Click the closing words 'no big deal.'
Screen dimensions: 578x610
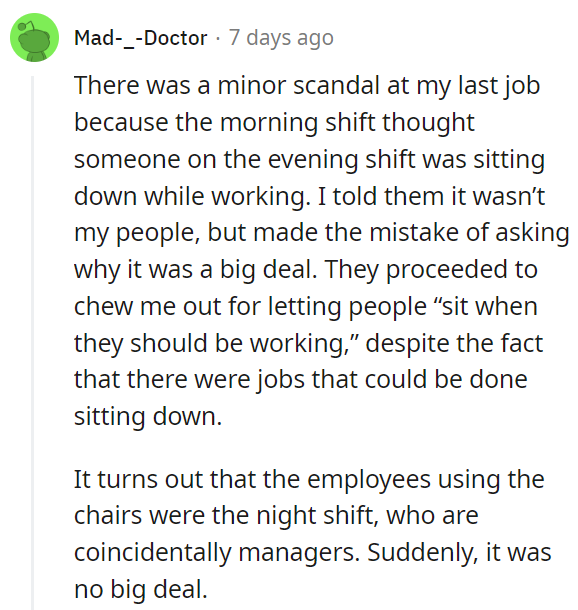[x=140, y=589]
